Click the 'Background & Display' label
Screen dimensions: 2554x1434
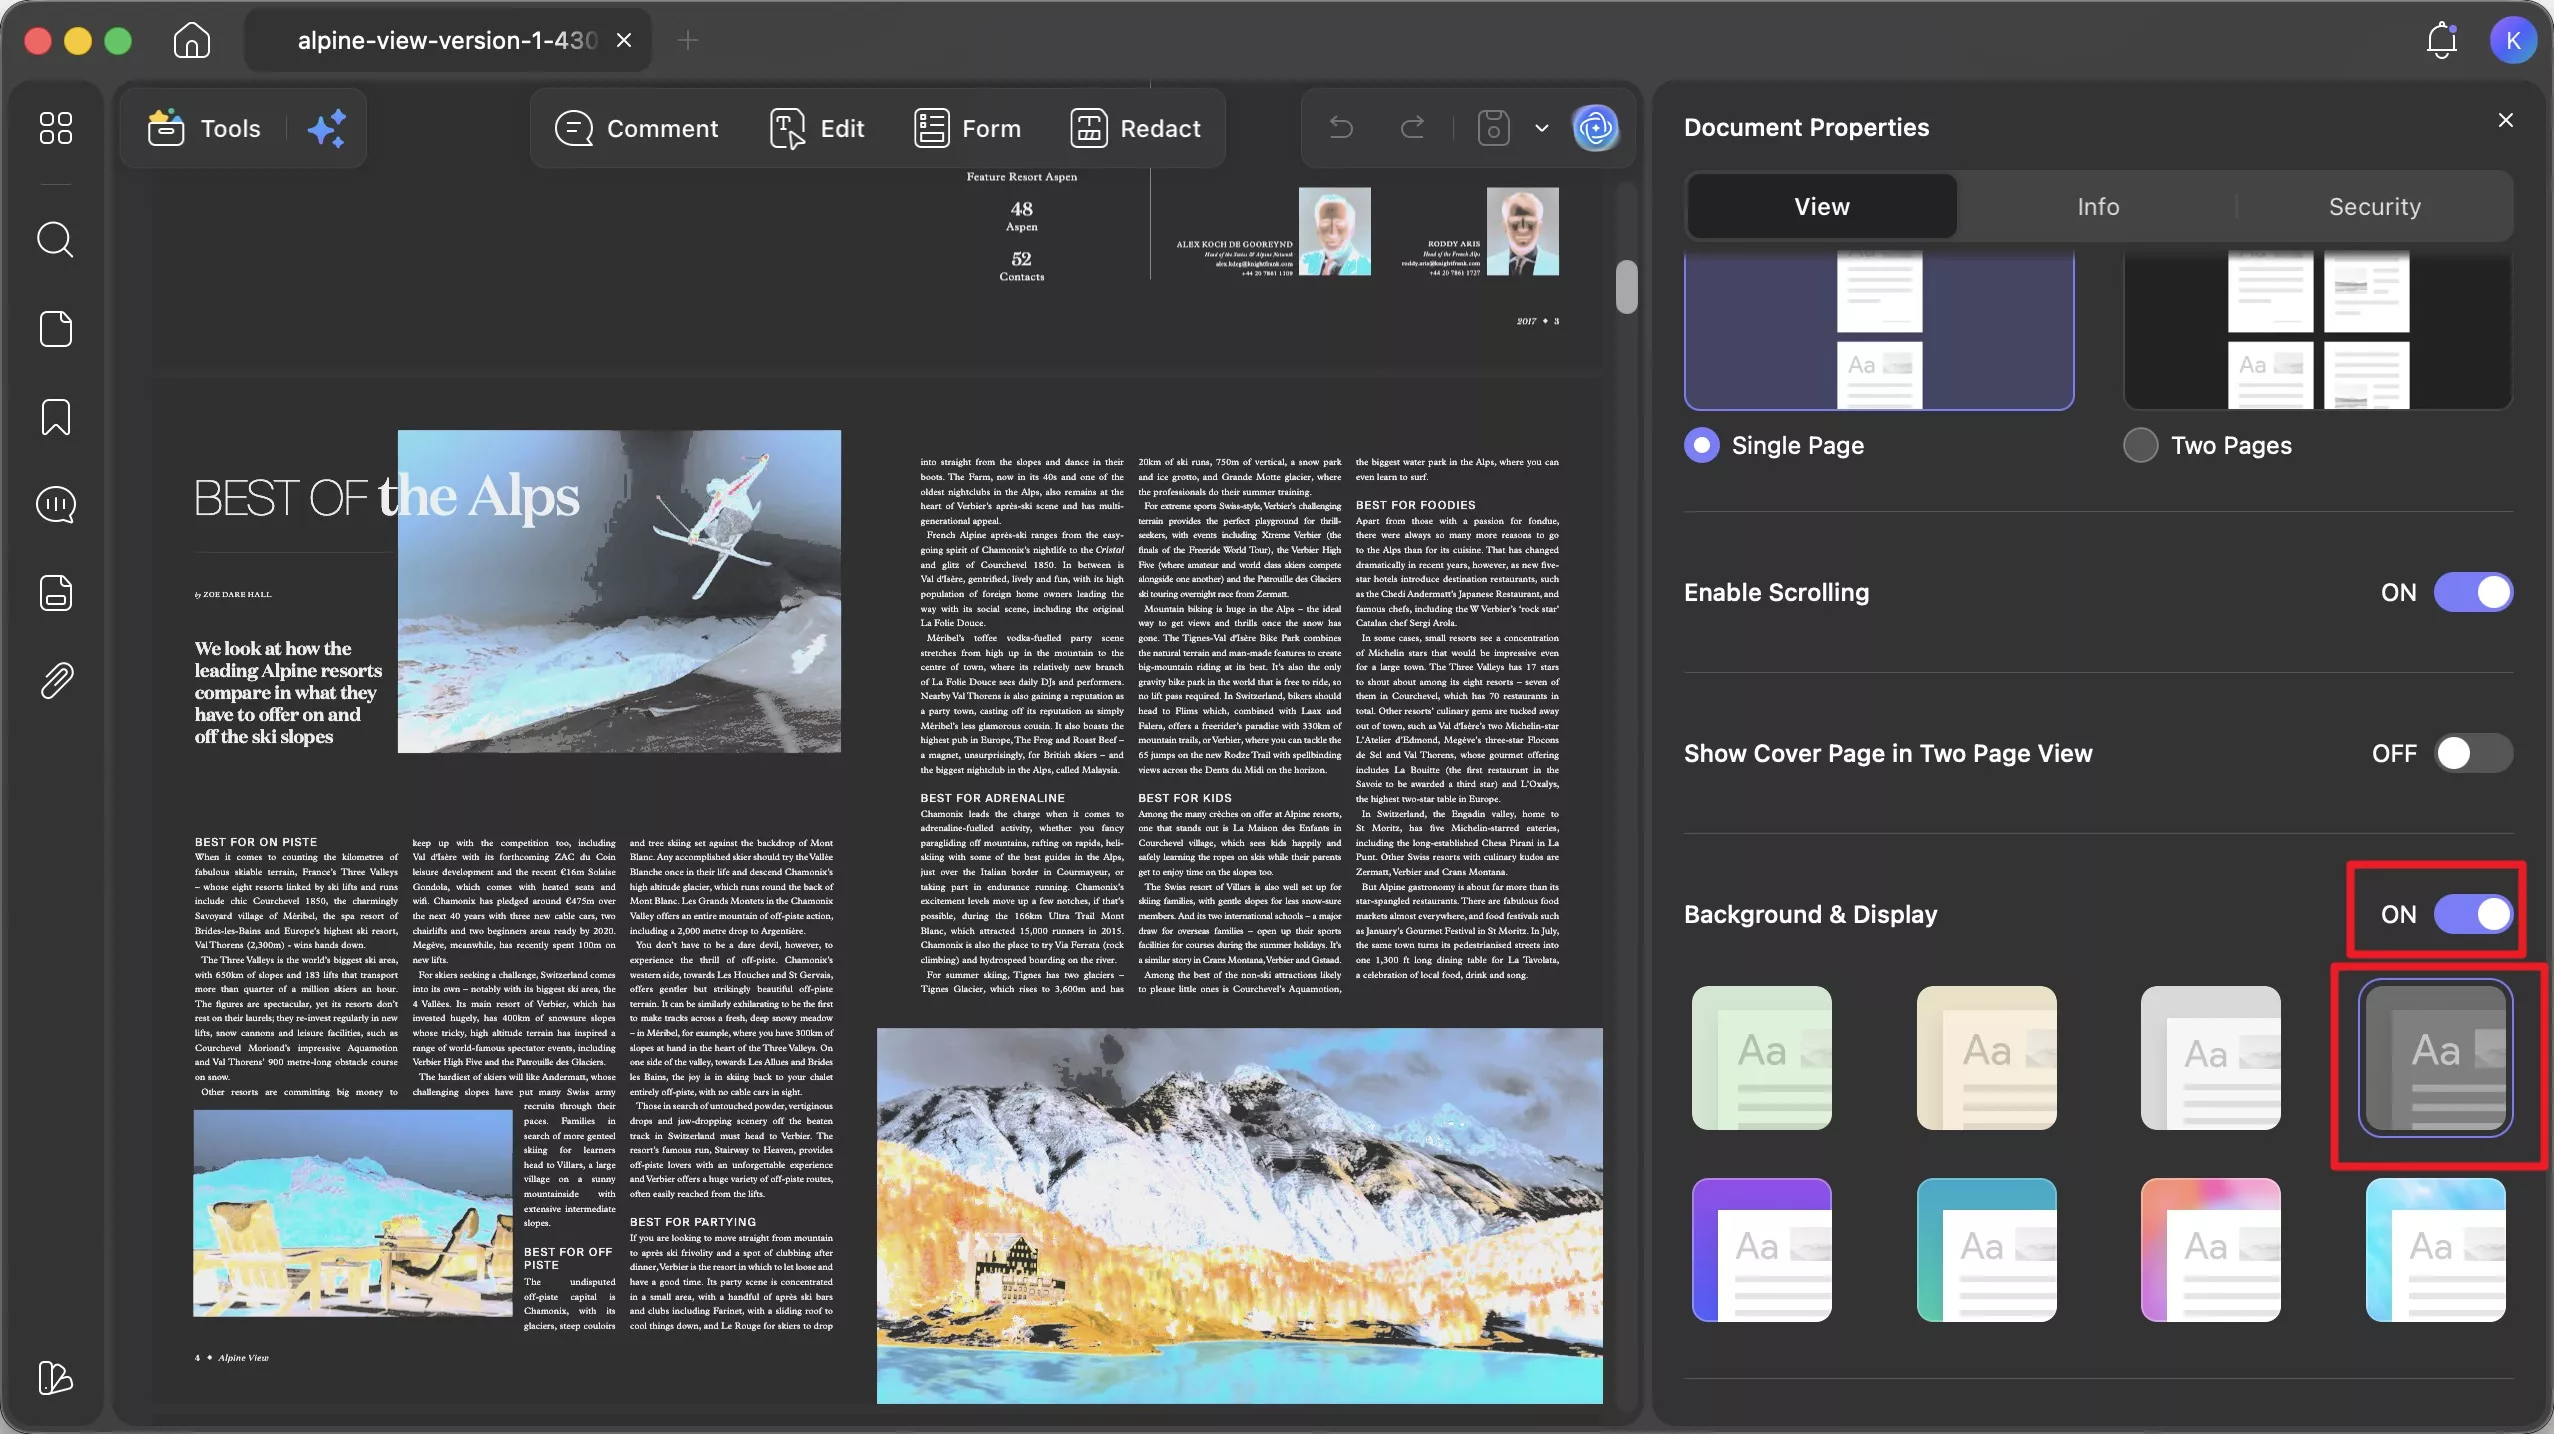point(1810,914)
